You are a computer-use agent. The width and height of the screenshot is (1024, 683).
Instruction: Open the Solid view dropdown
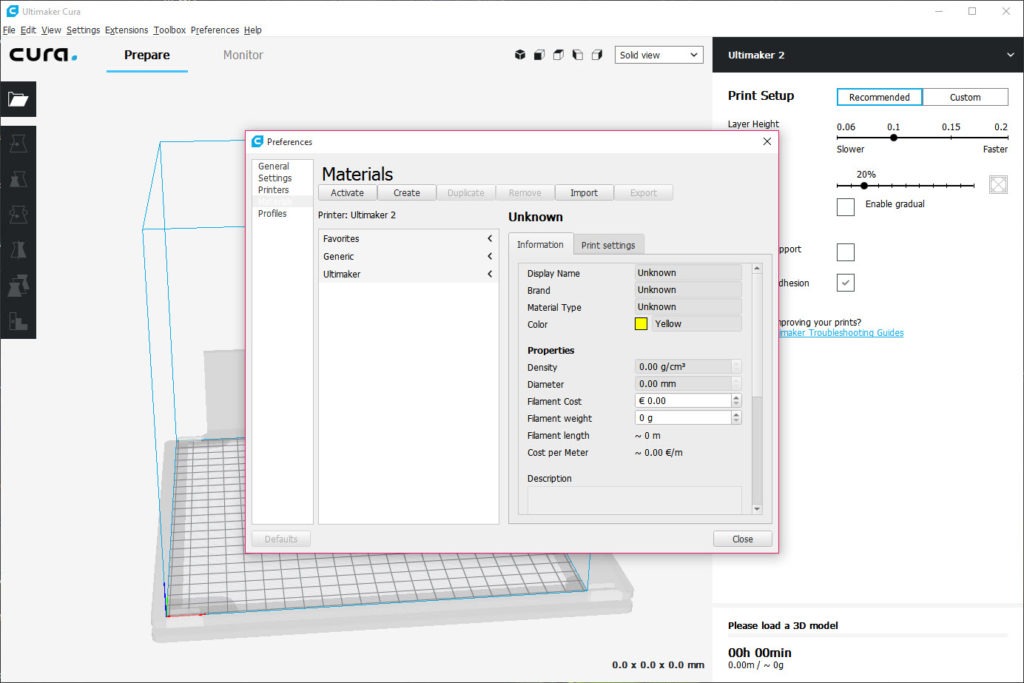coord(658,55)
